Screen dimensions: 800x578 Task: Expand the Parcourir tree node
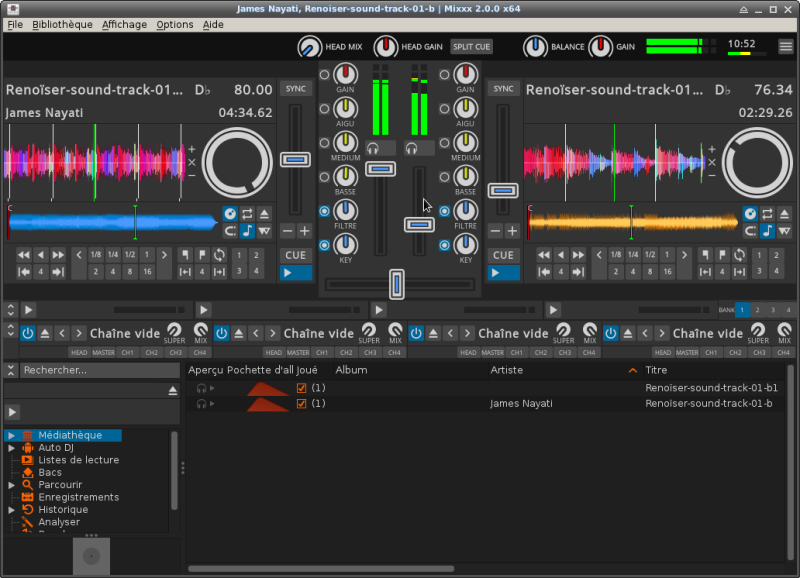pos(10,485)
